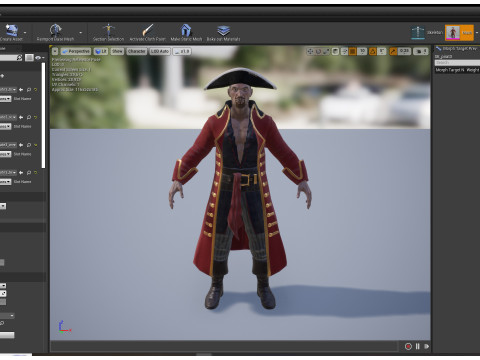
Task: Browse to asset magnifier for first material slot
Action: pos(29,89)
